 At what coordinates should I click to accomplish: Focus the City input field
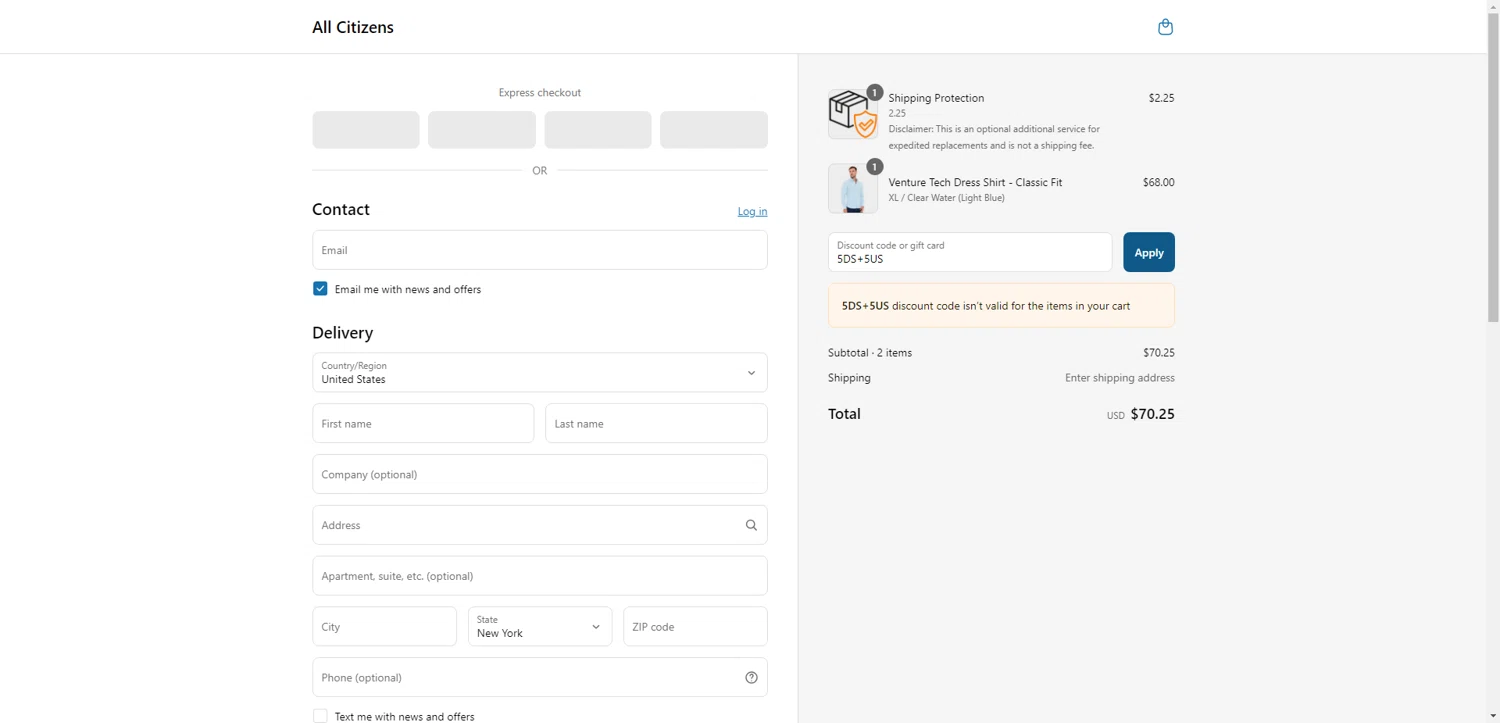coord(384,626)
